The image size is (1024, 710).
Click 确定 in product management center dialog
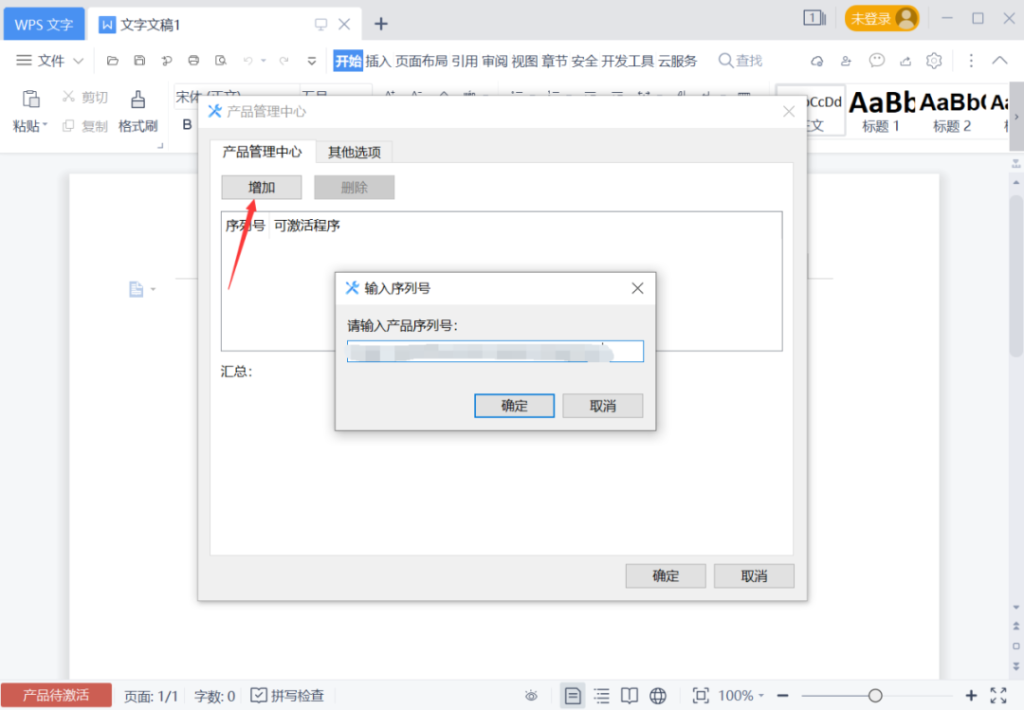point(665,576)
